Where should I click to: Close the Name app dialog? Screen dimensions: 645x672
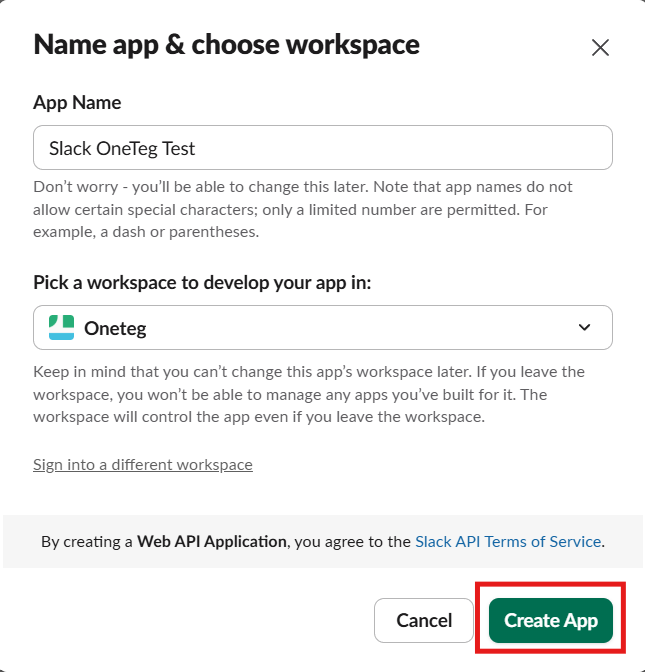coord(600,47)
